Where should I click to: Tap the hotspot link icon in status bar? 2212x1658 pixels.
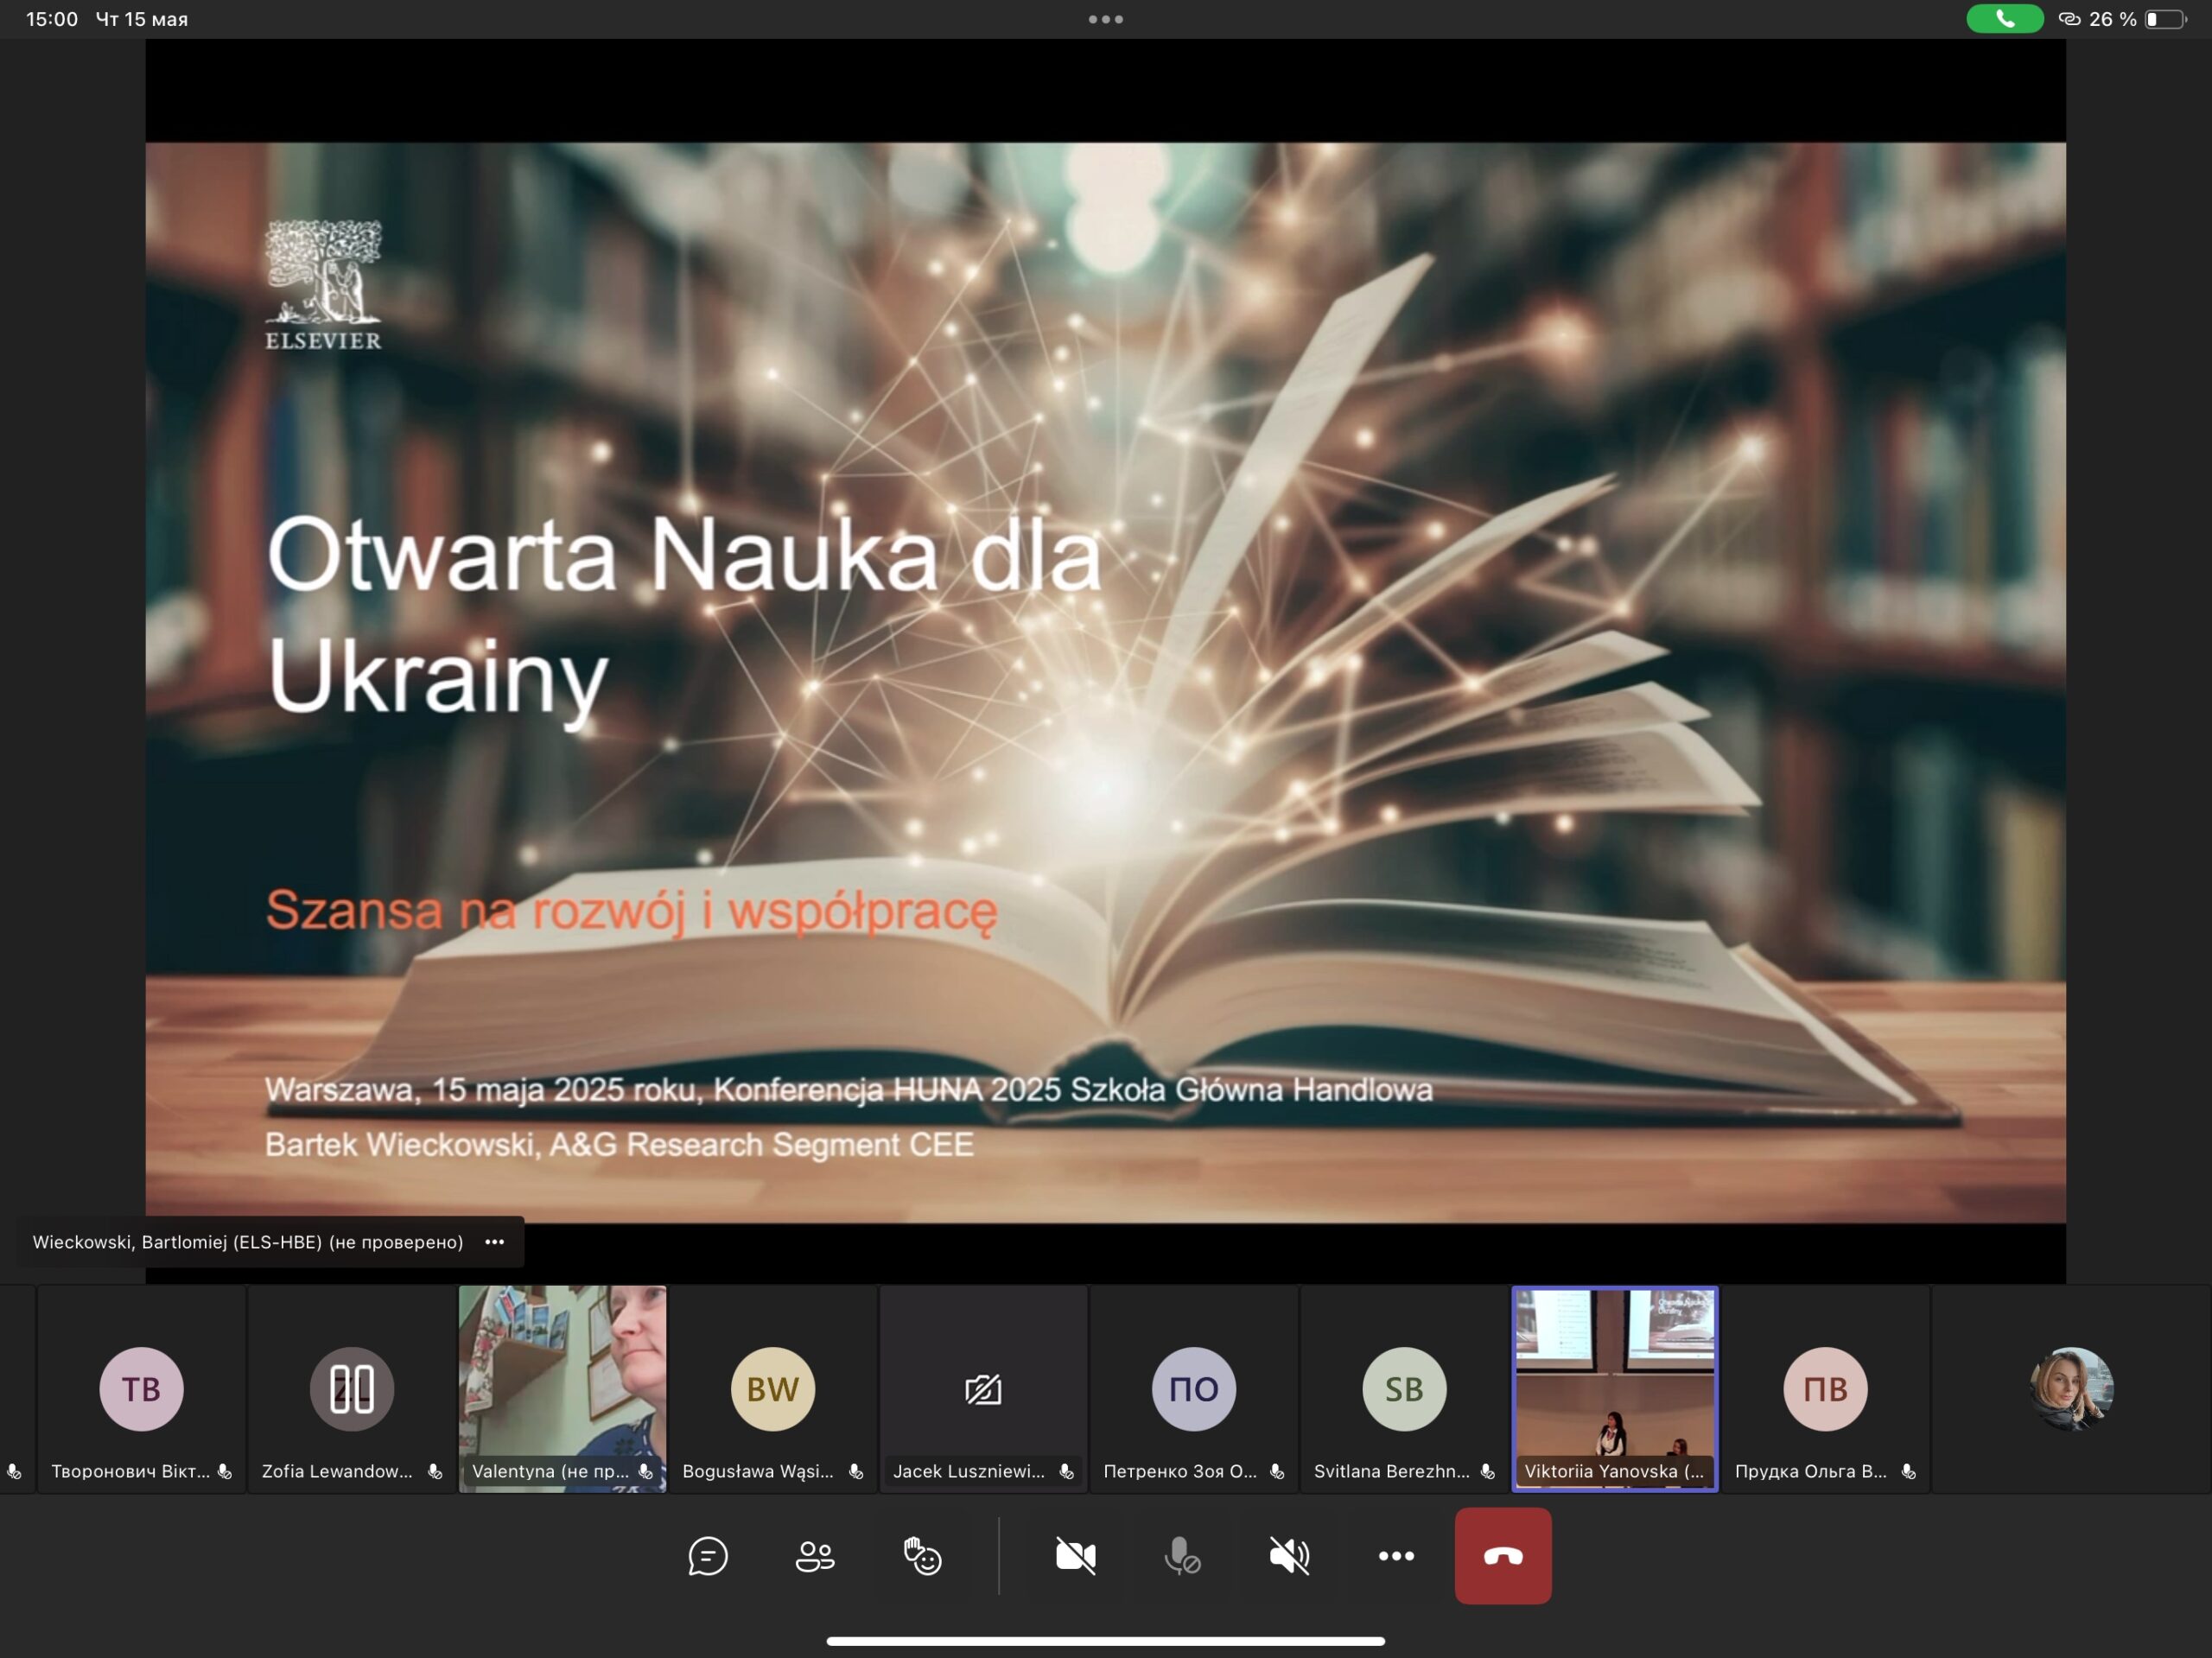pyautogui.click(x=2069, y=19)
